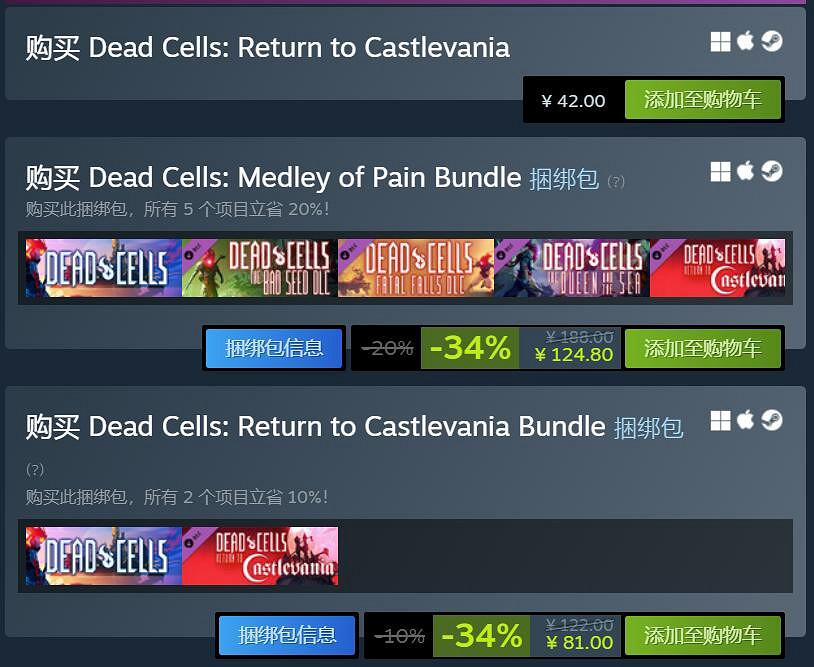Add the Medley of Pain Bundle to cart

click(x=702, y=348)
